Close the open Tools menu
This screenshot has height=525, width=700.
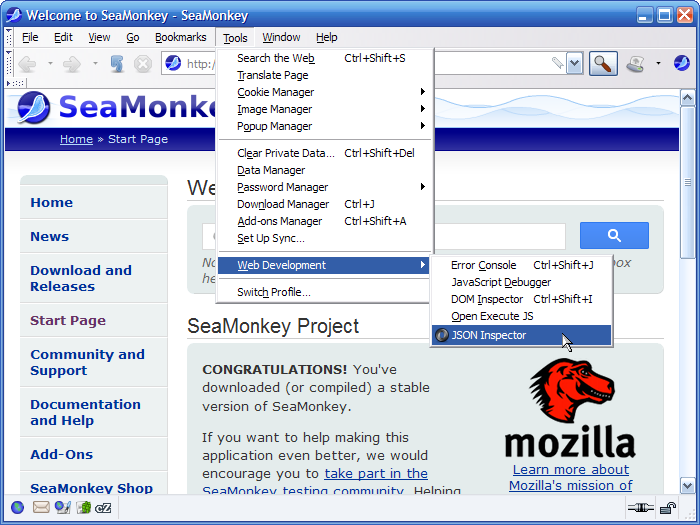pyautogui.click(x=235, y=38)
